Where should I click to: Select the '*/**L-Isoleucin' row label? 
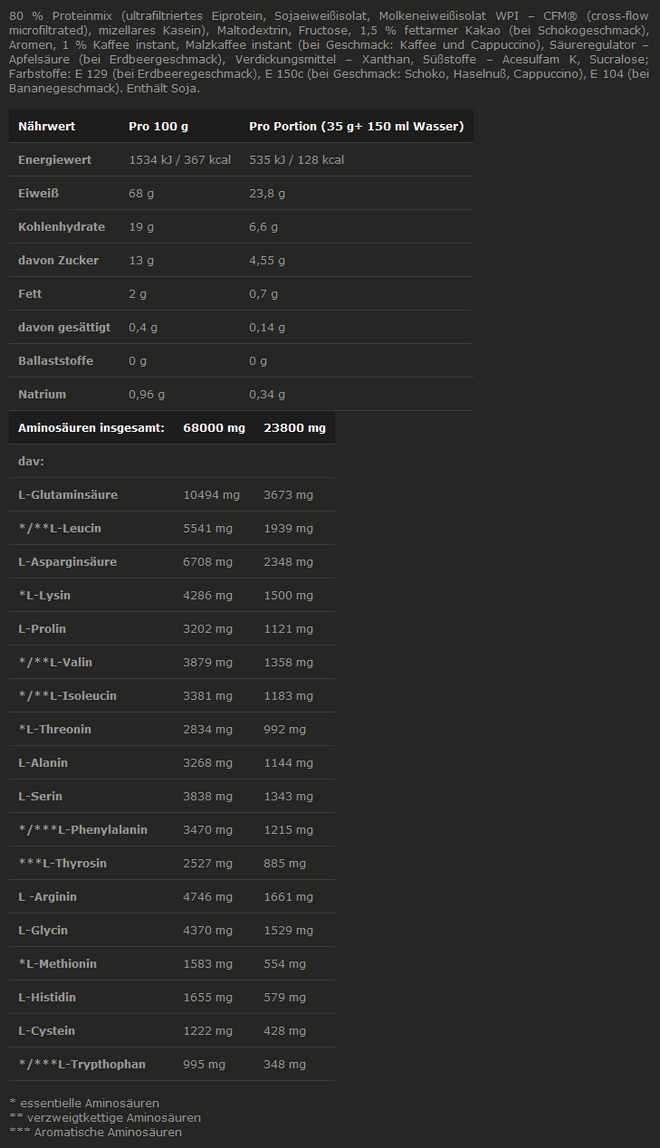67,696
